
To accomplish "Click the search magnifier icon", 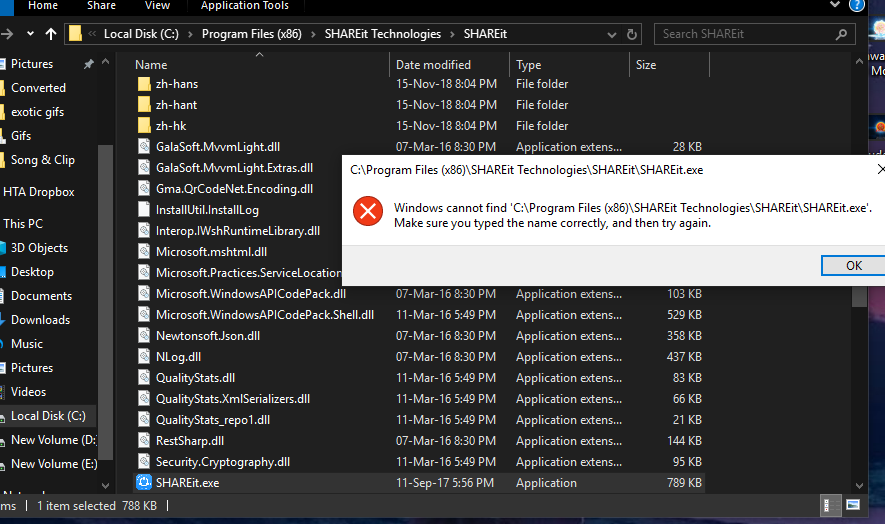I will point(841,34).
